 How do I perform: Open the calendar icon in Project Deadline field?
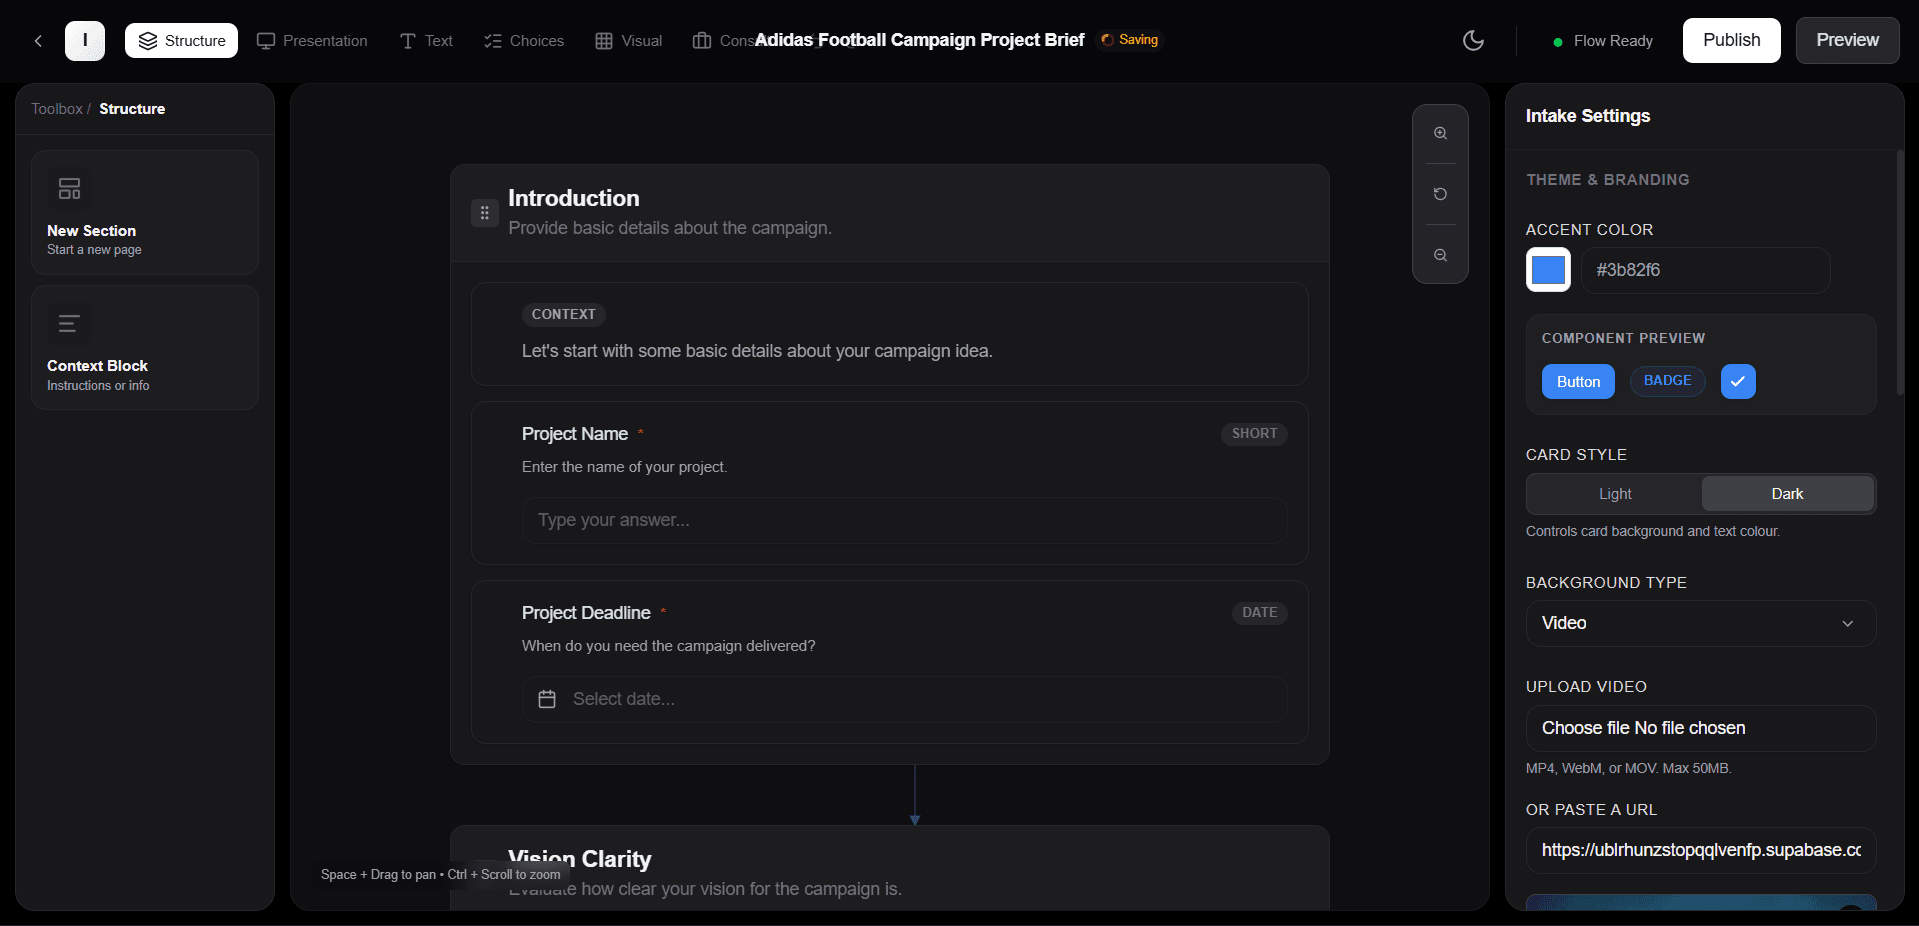tap(547, 699)
